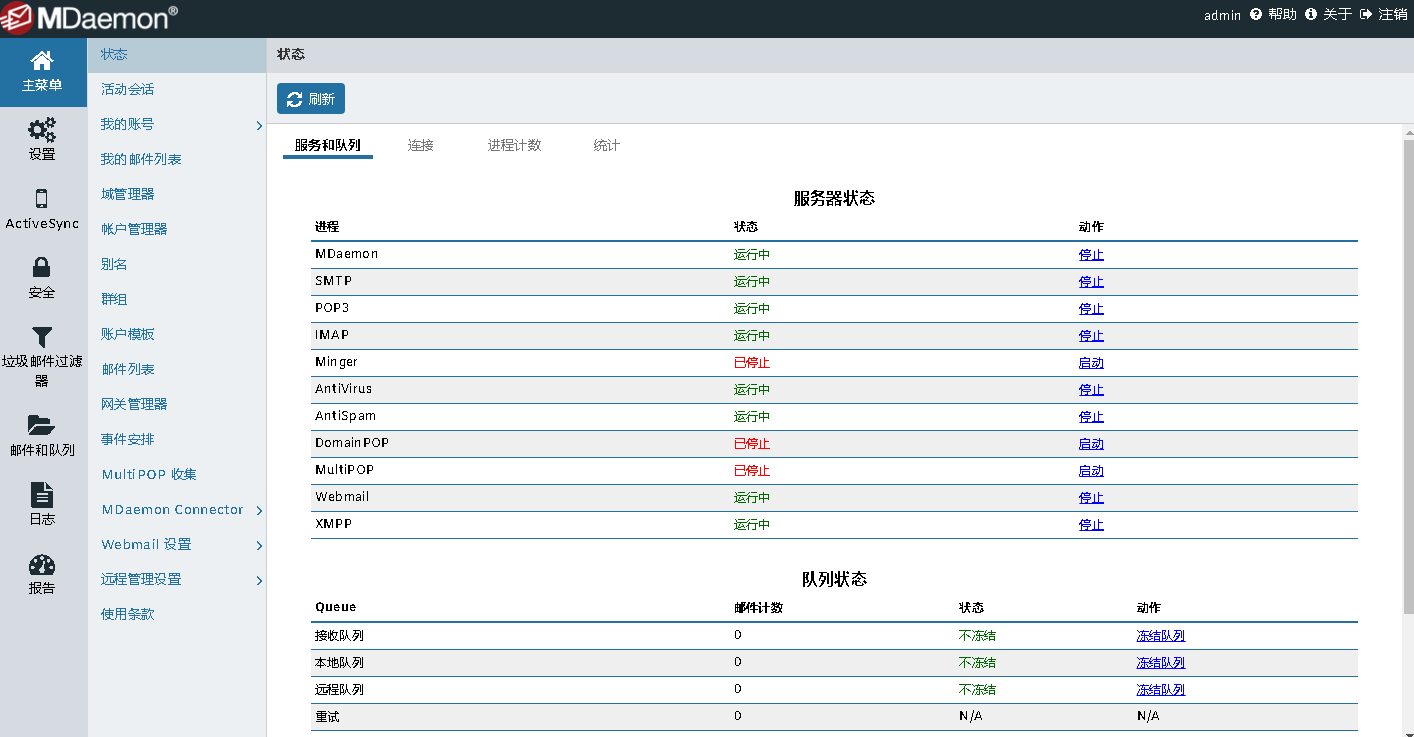
Task: Switch to the 服务和队列 tab
Action: coord(328,146)
